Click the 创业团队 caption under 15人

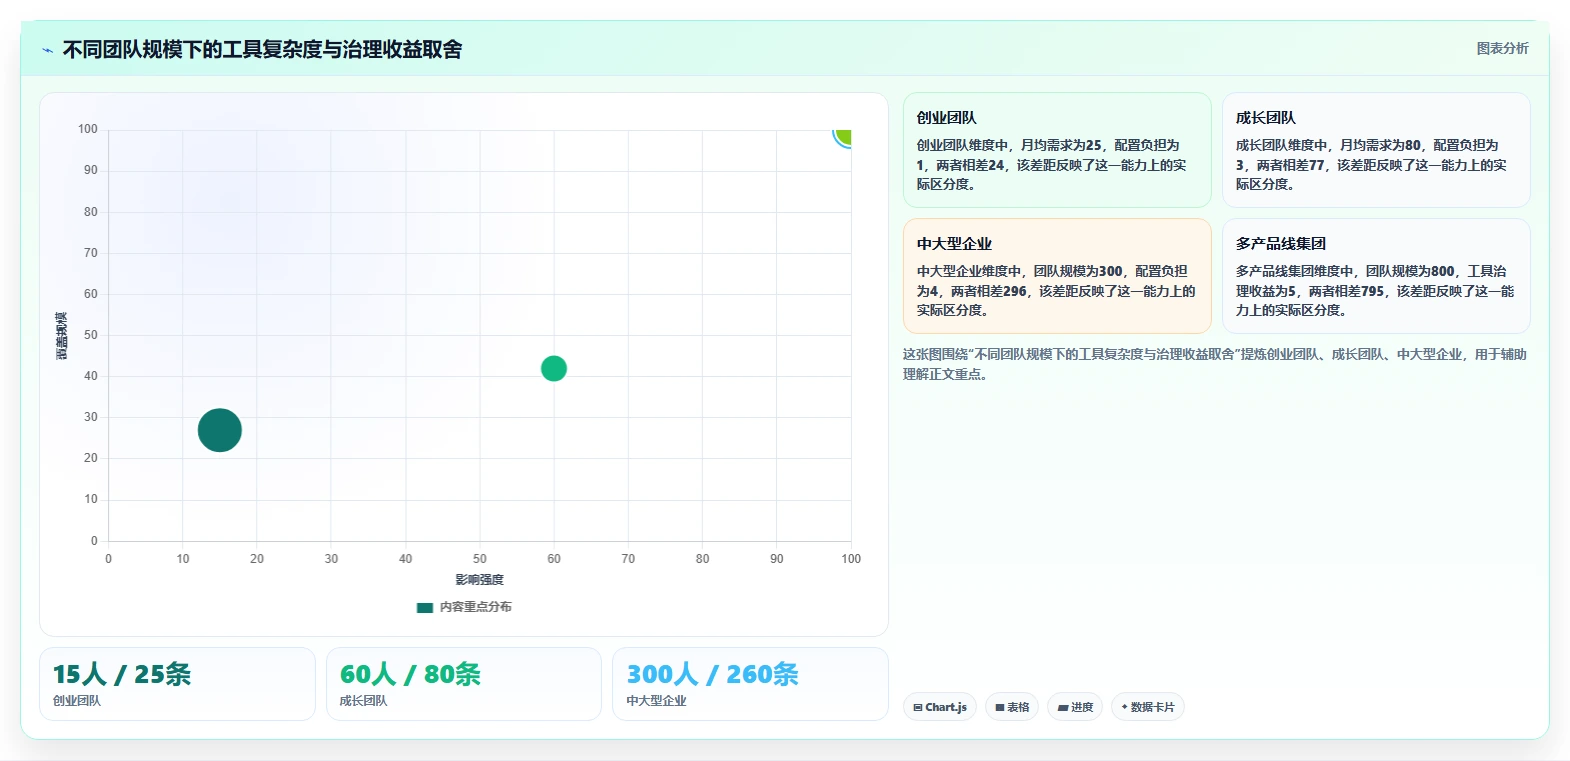tap(77, 701)
